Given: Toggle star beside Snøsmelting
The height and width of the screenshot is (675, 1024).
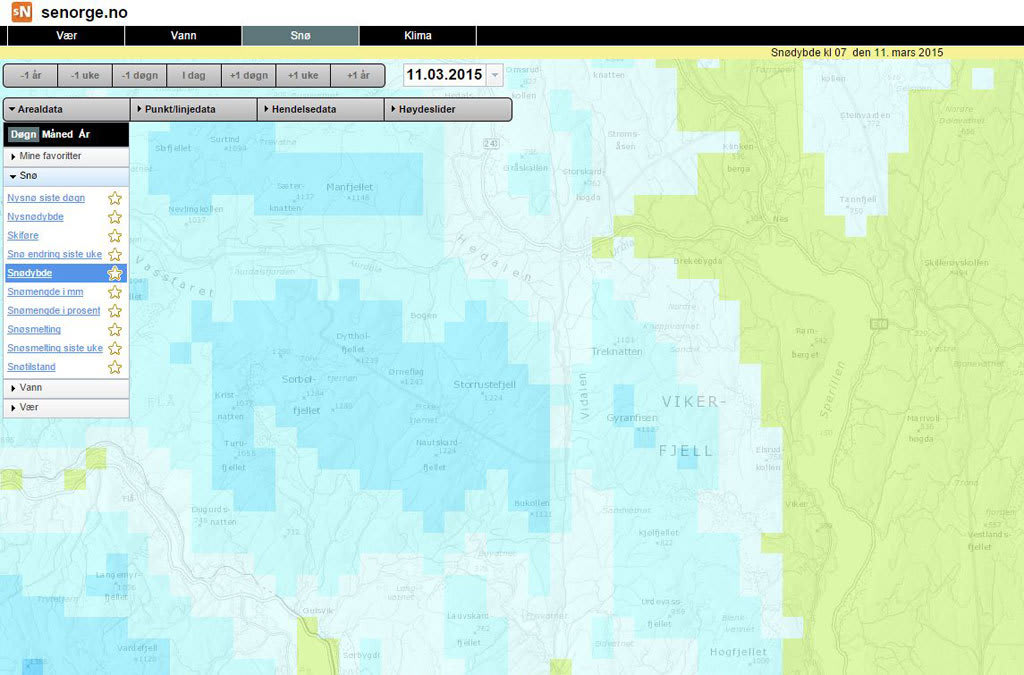Looking at the screenshot, I should pyautogui.click(x=115, y=330).
